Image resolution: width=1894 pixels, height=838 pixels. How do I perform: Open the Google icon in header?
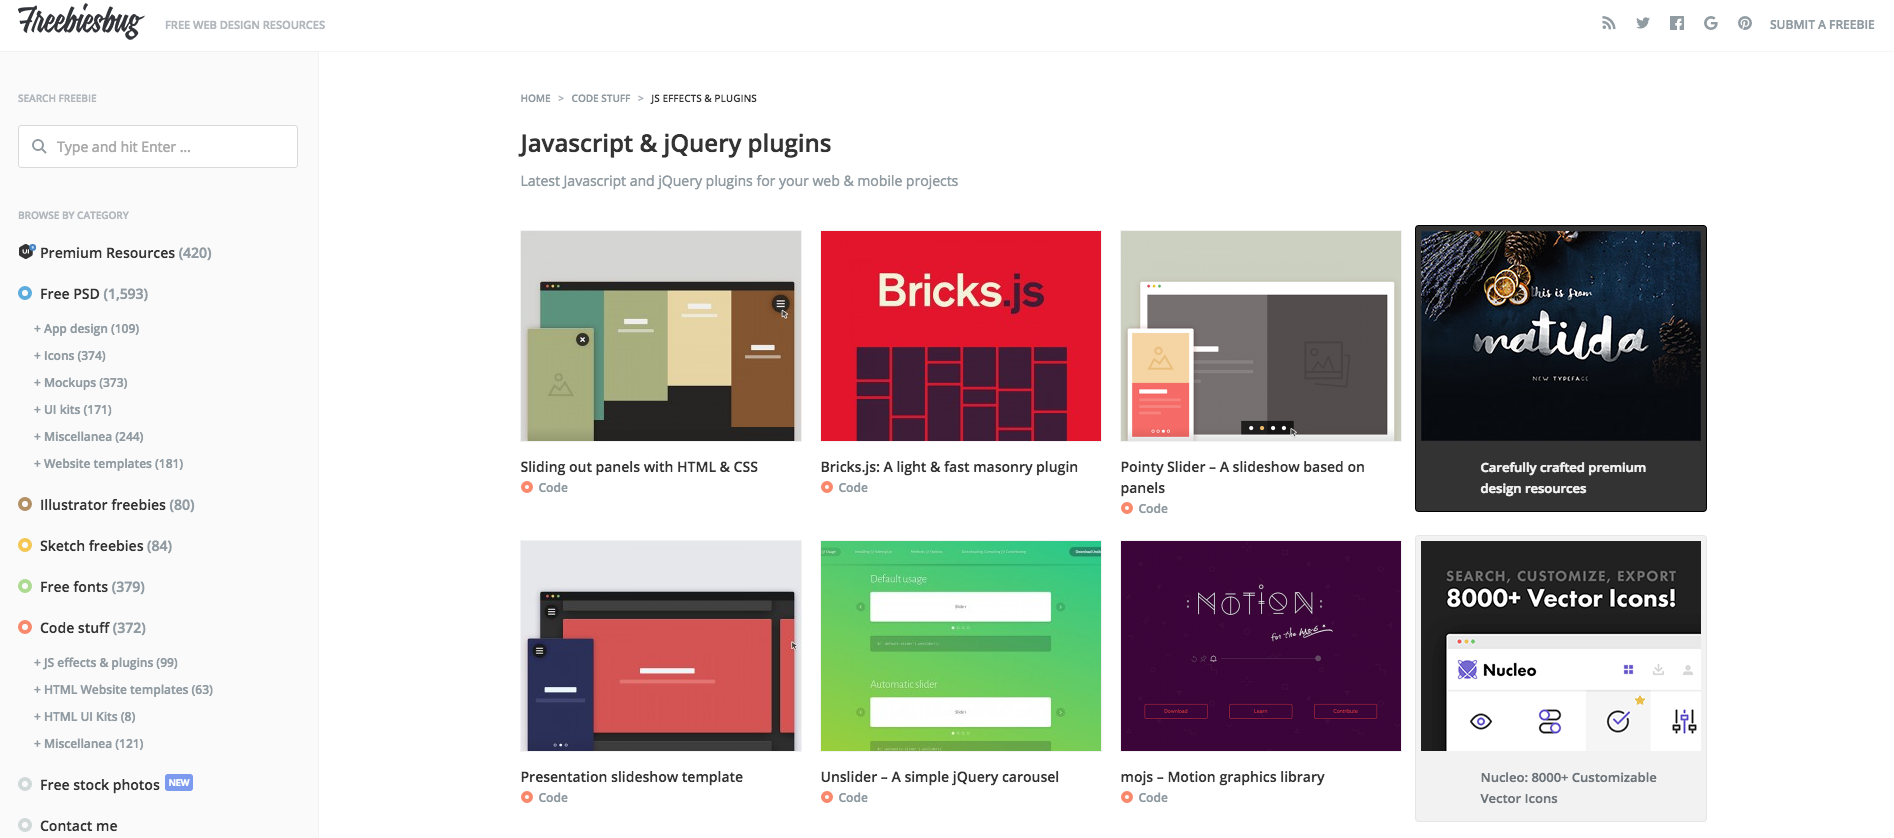tap(1711, 23)
